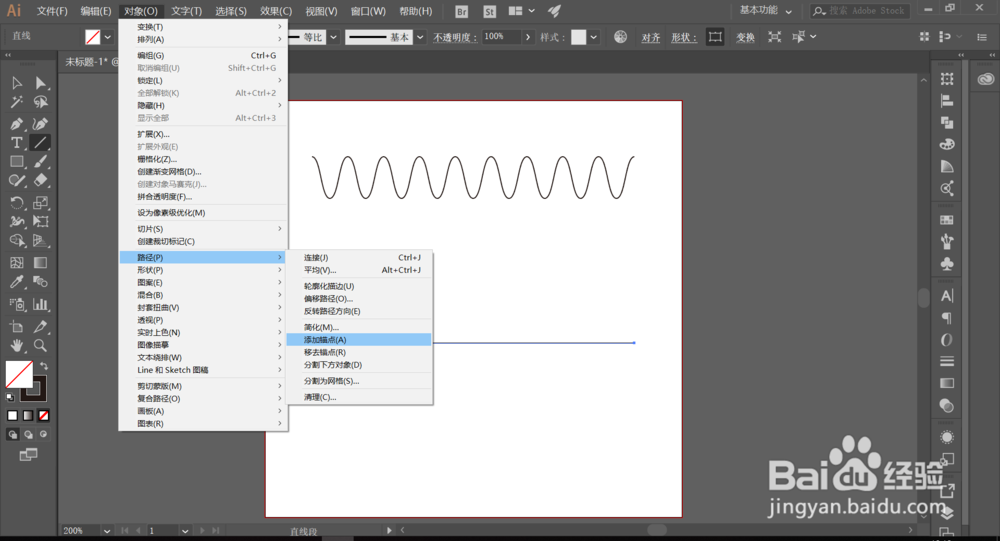Open the Paragraph panel icon
The image size is (1000, 541).
pos(947,318)
